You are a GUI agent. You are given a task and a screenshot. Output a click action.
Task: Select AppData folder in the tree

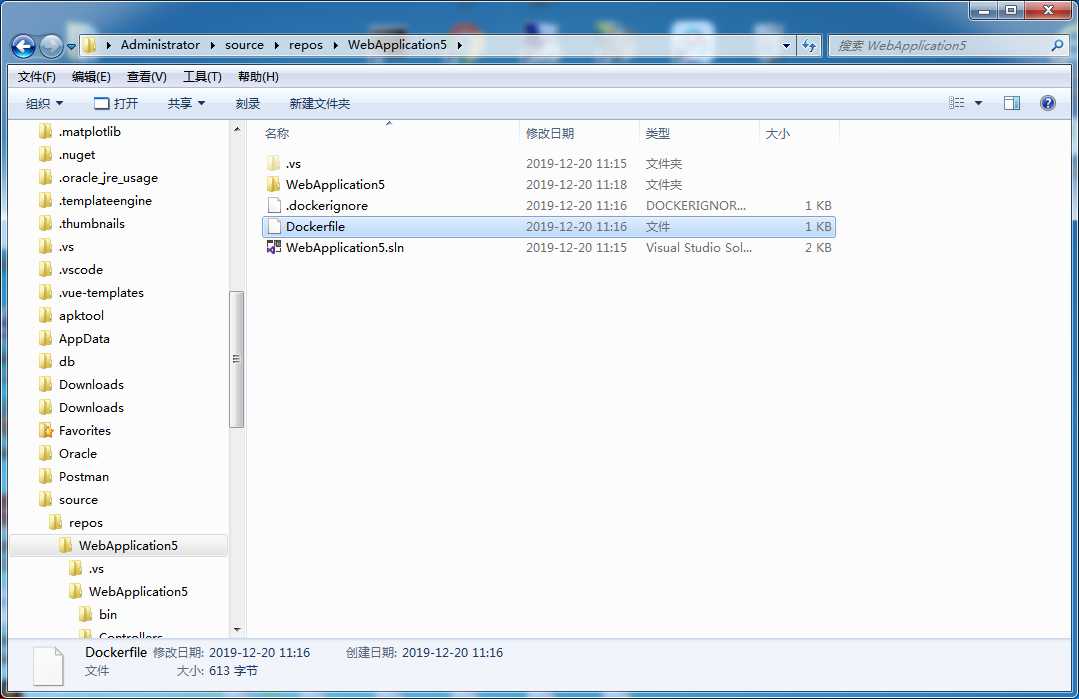pos(84,338)
